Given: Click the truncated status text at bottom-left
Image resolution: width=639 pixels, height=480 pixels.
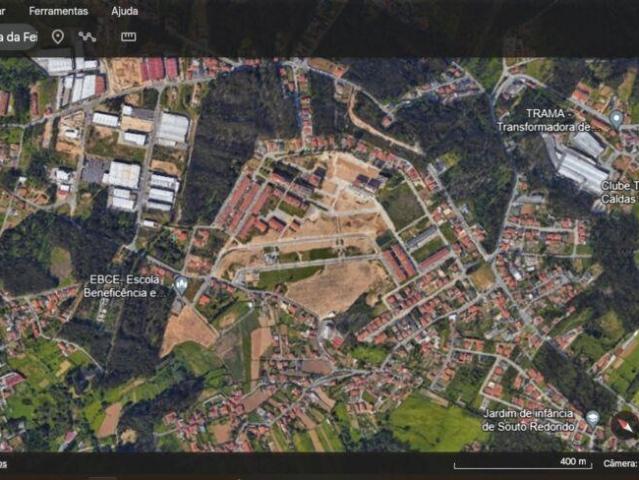Looking at the screenshot, I should pos(4,464).
